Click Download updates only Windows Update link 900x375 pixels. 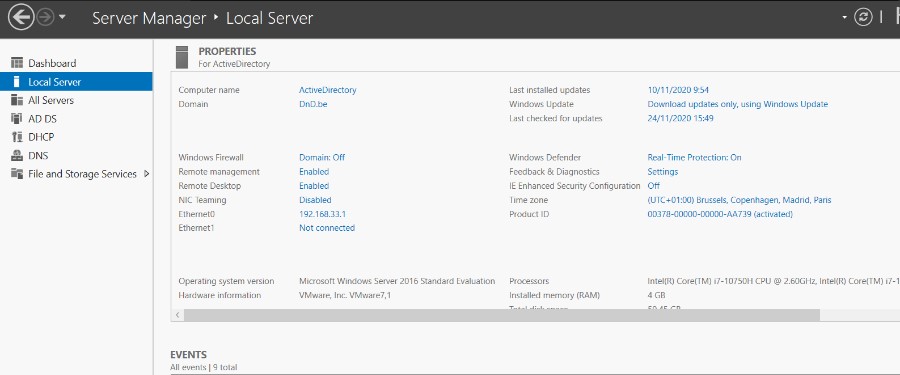(x=738, y=105)
